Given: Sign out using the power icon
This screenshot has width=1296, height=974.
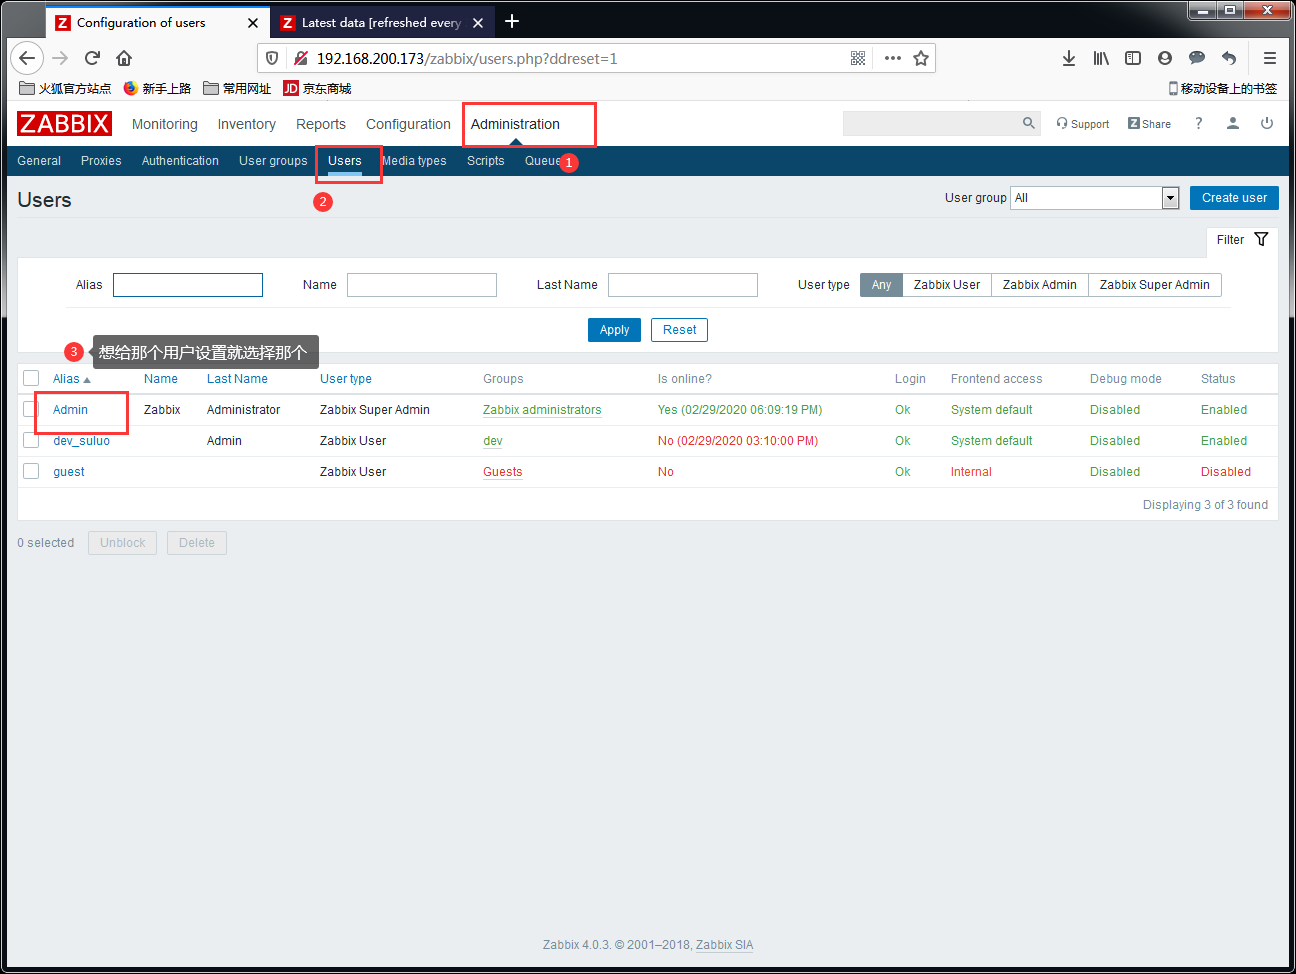Looking at the screenshot, I should pos(1267,123).
